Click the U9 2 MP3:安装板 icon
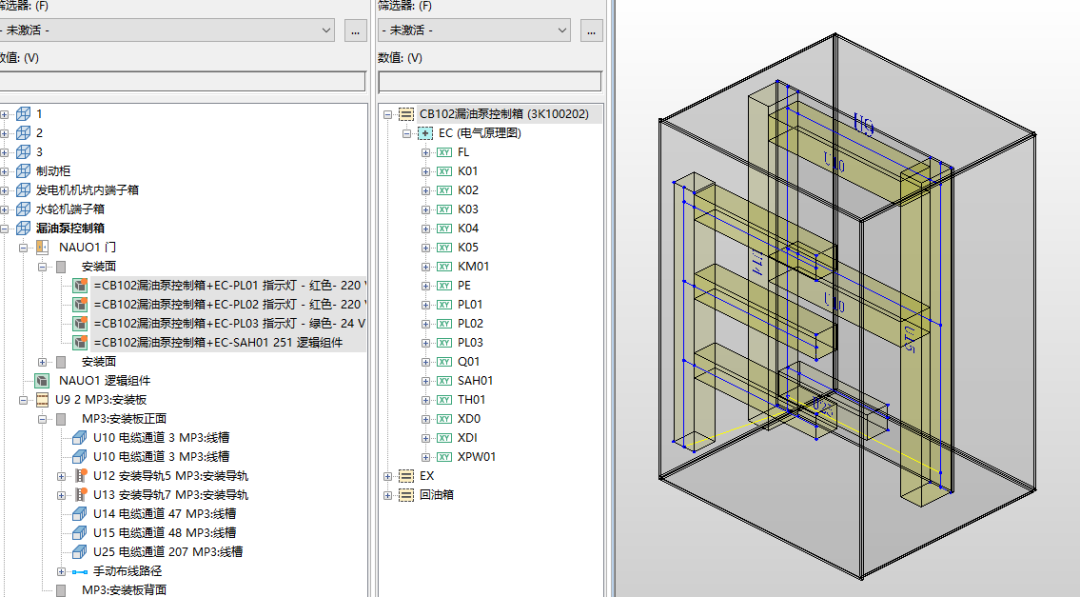Screen dimensions: 1080x597 [42, 399]
